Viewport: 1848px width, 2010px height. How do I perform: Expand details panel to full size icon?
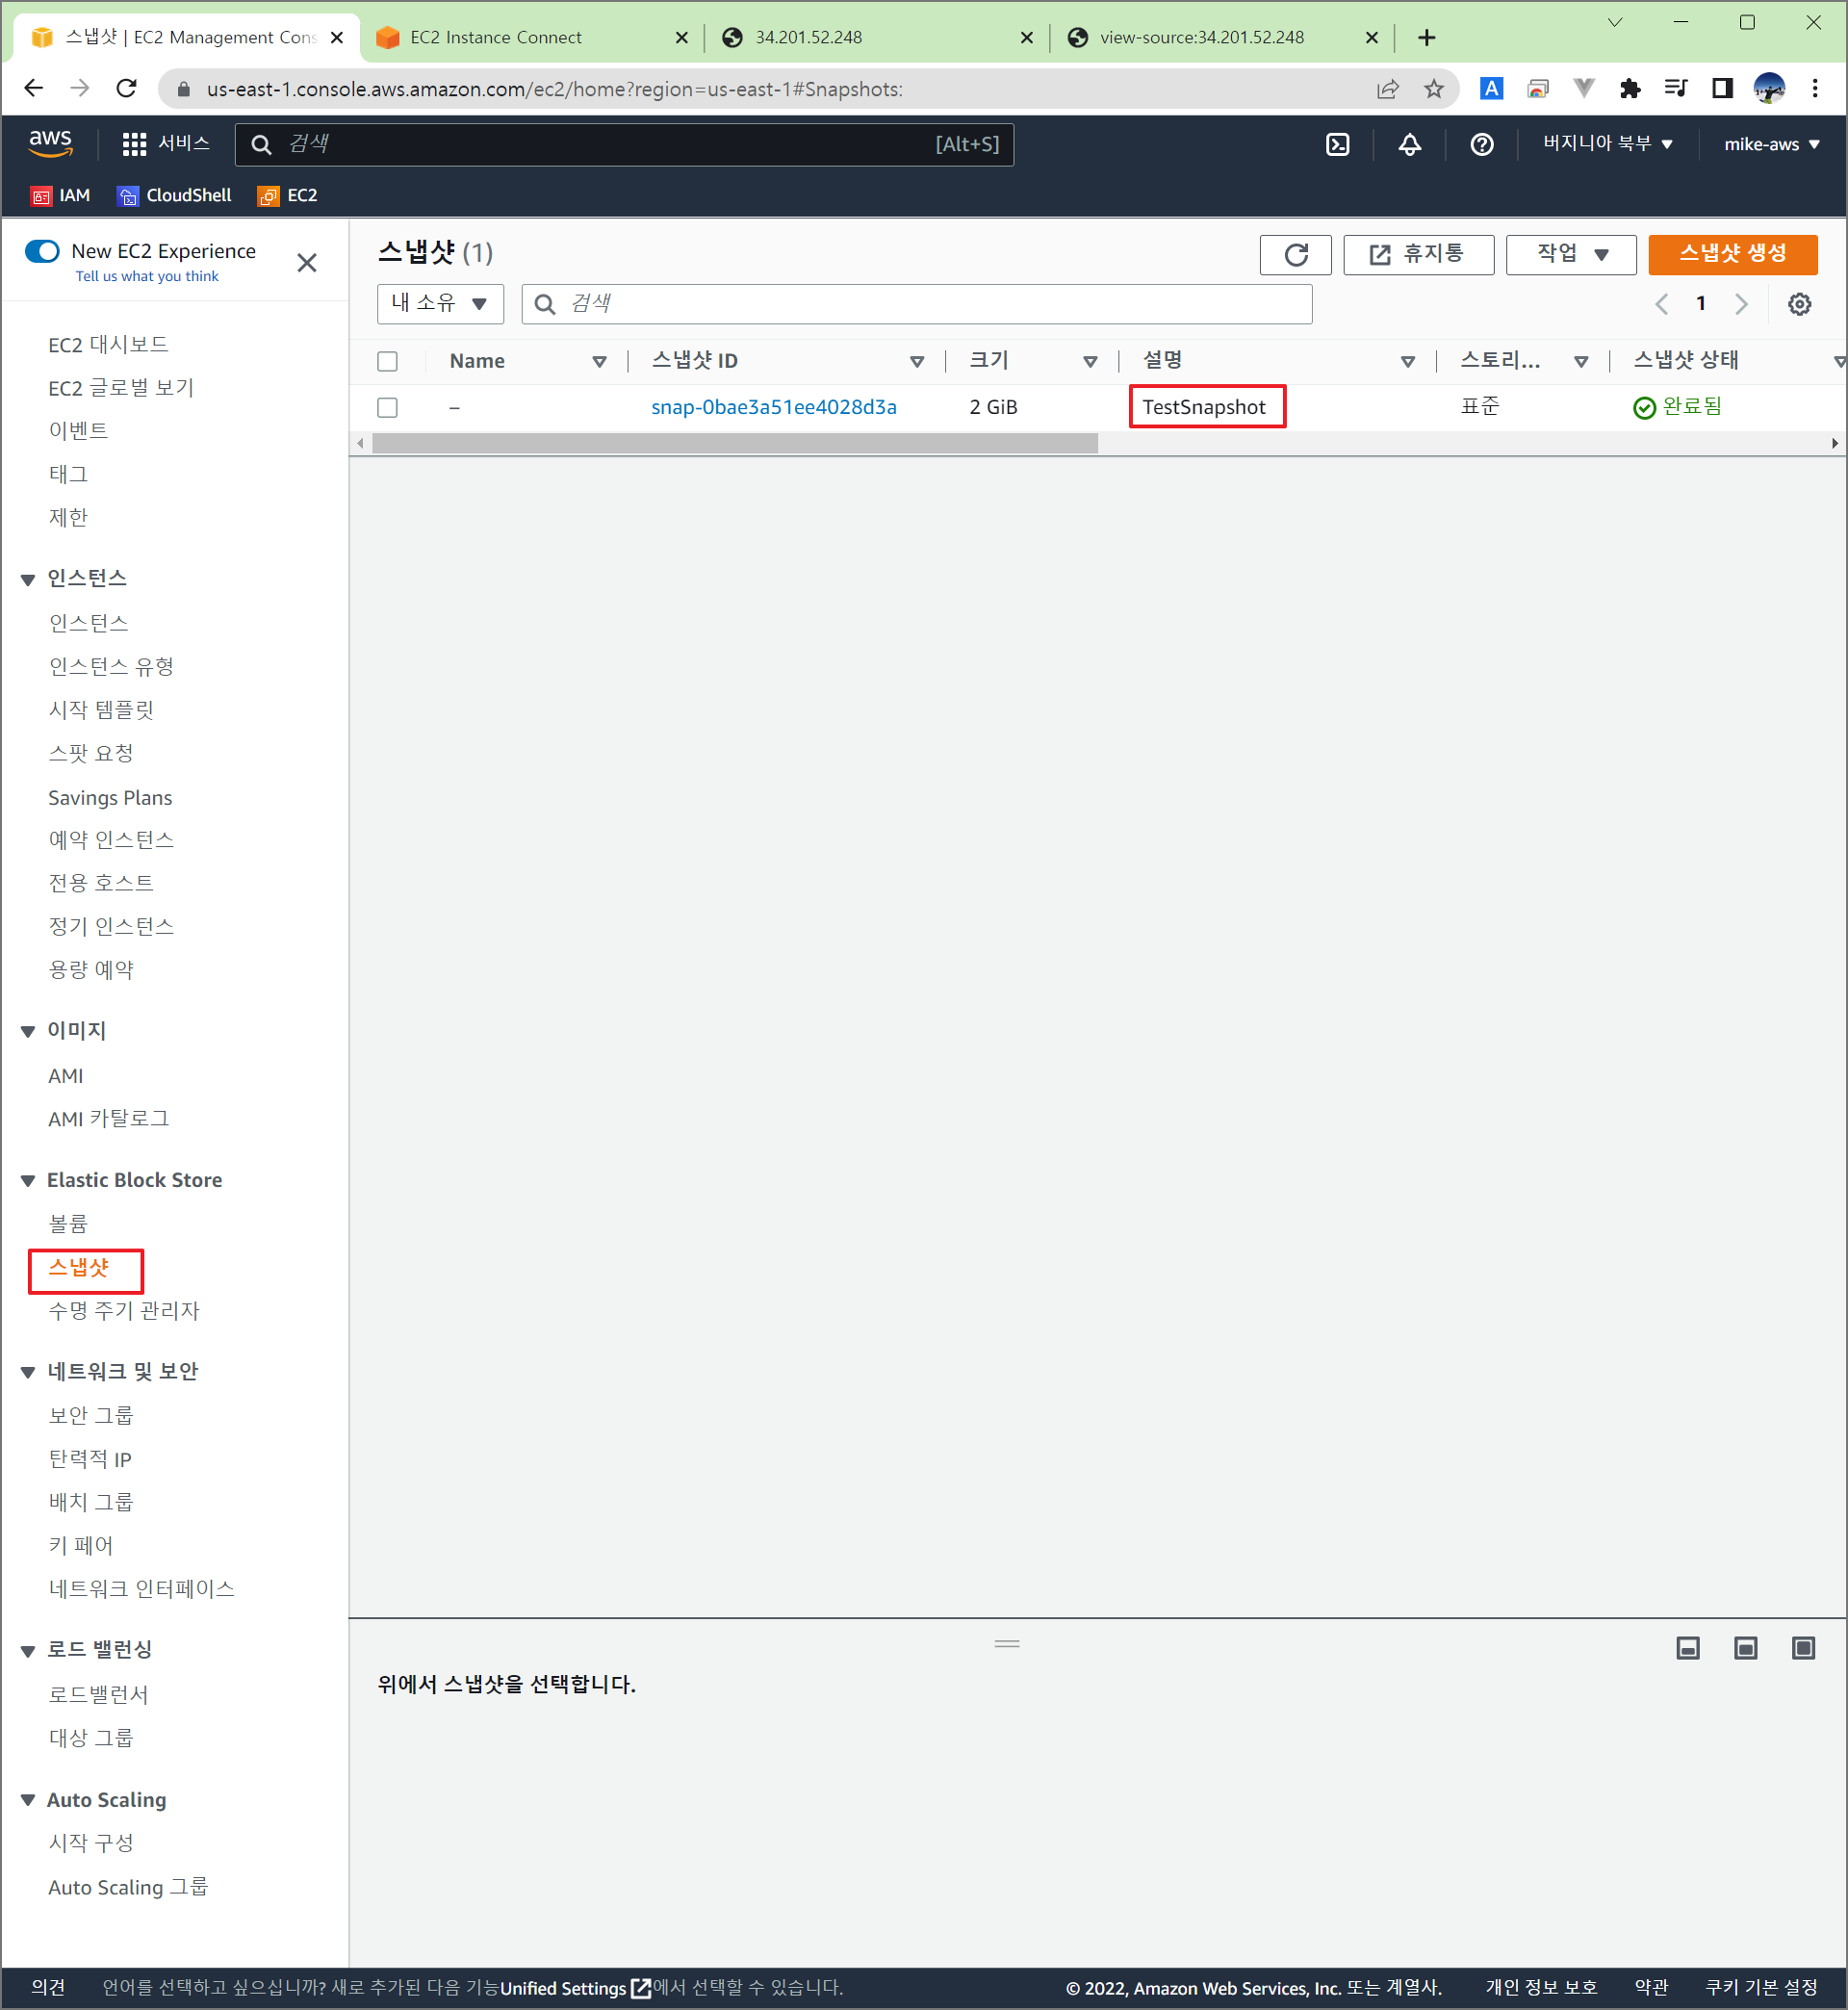(x=1802, y=1648)
